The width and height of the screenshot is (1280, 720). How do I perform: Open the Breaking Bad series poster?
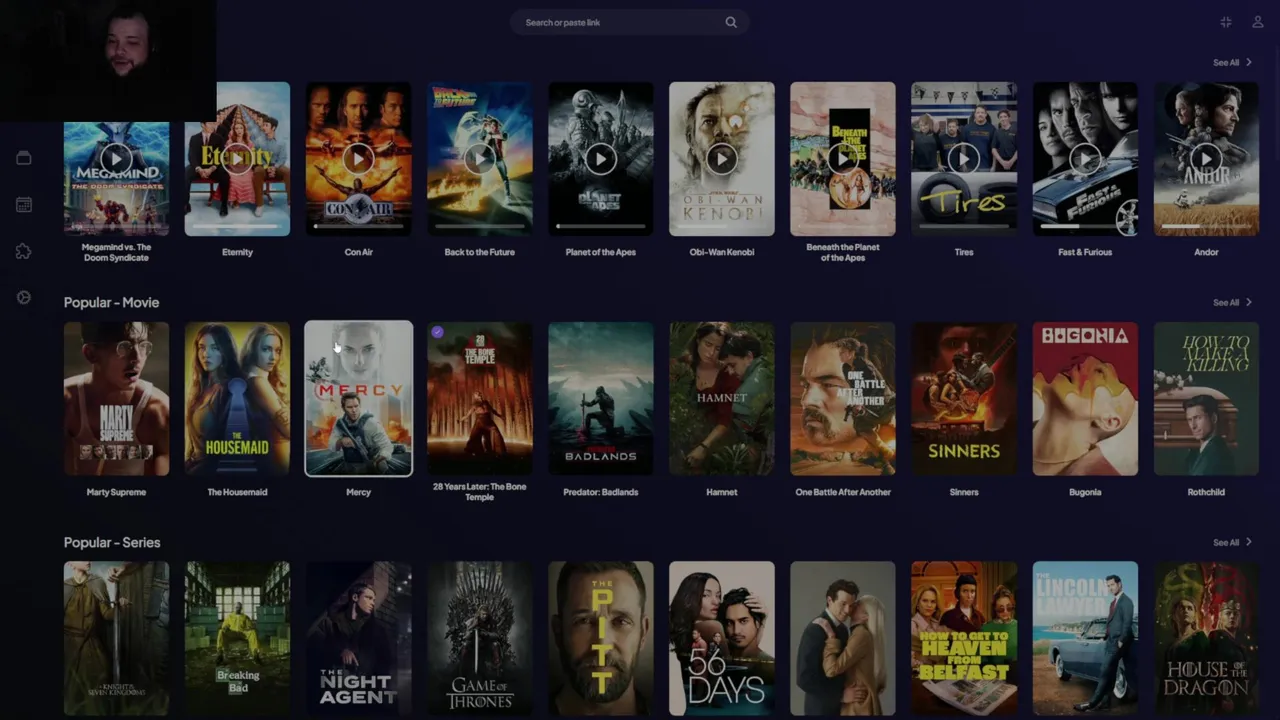point(237,639)
